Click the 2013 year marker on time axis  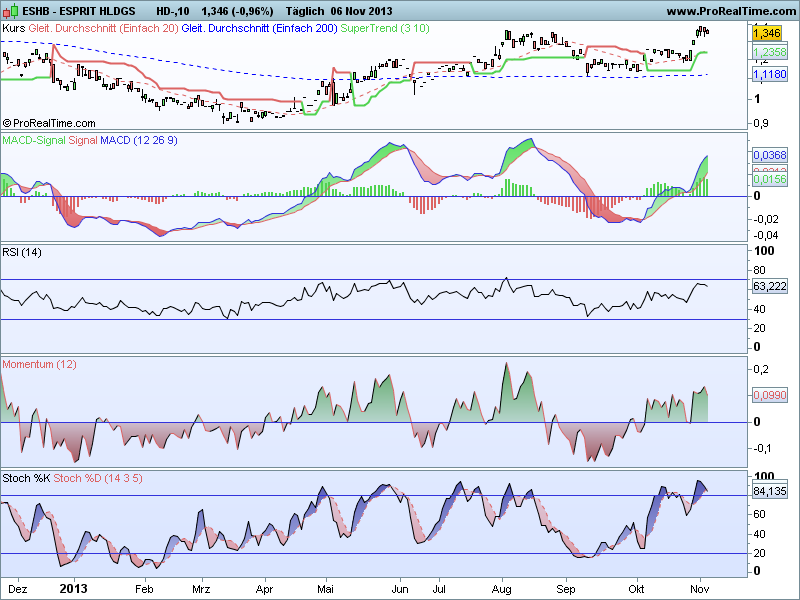tap(73, 589)
